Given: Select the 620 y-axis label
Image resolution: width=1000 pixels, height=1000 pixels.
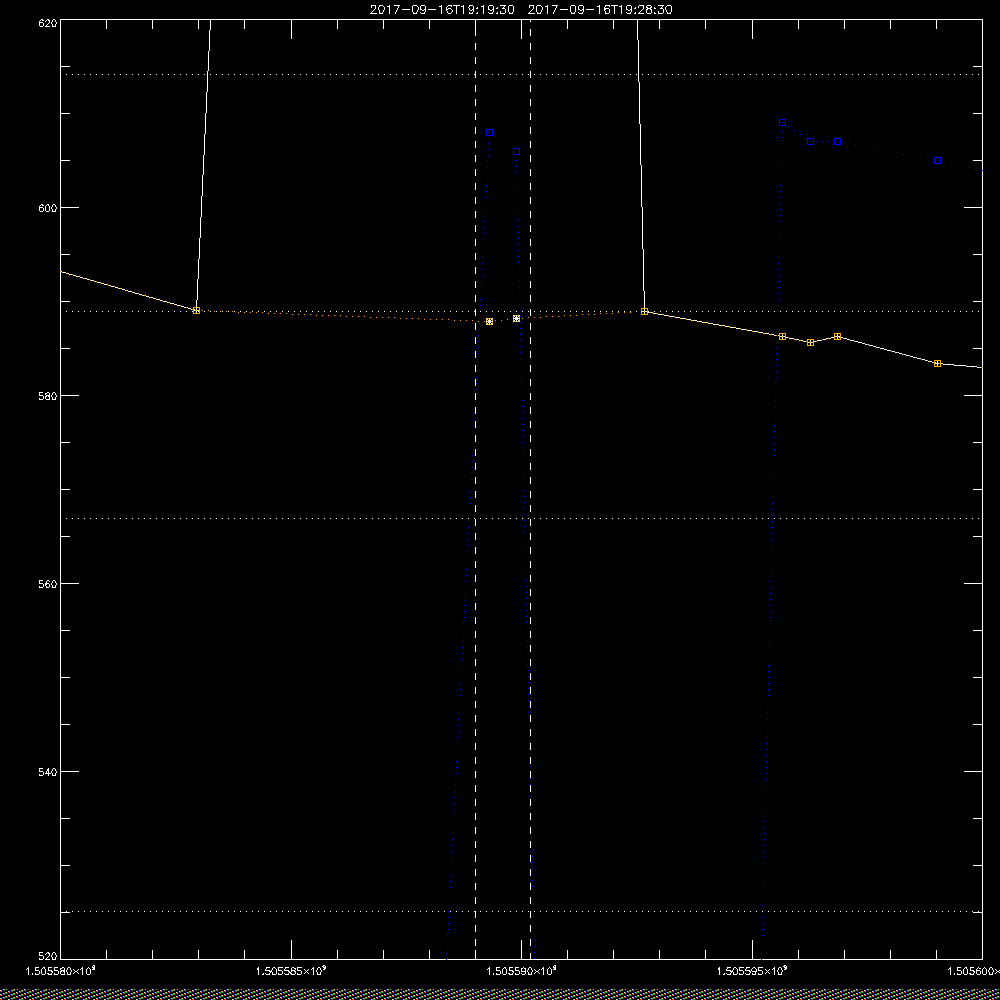Looking at the screenshot, I should 48,23.
